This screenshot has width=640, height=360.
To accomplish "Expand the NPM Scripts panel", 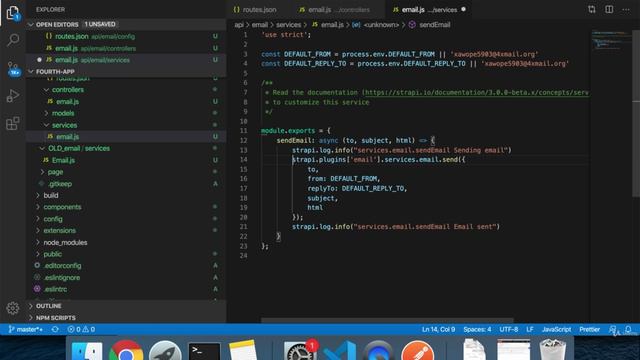I will pos(127,318).
